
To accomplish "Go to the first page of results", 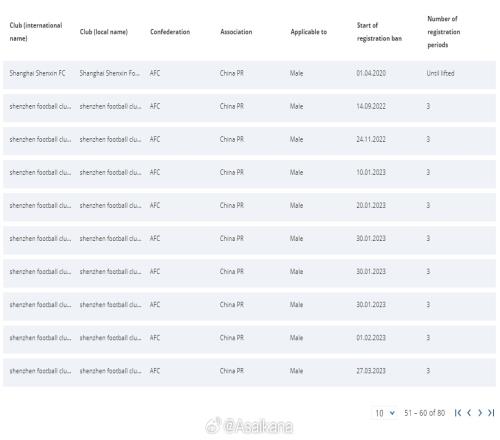I will (x=458, y=413).
